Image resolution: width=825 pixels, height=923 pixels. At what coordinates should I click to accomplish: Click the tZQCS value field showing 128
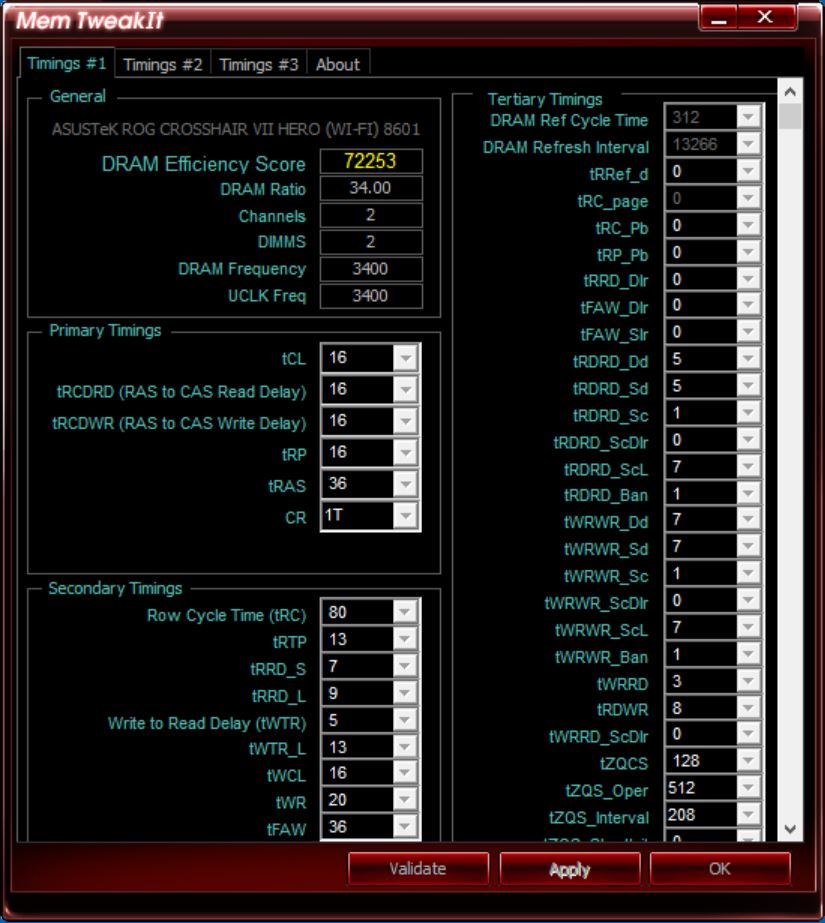pyautogui.click(x=701, y=761)
